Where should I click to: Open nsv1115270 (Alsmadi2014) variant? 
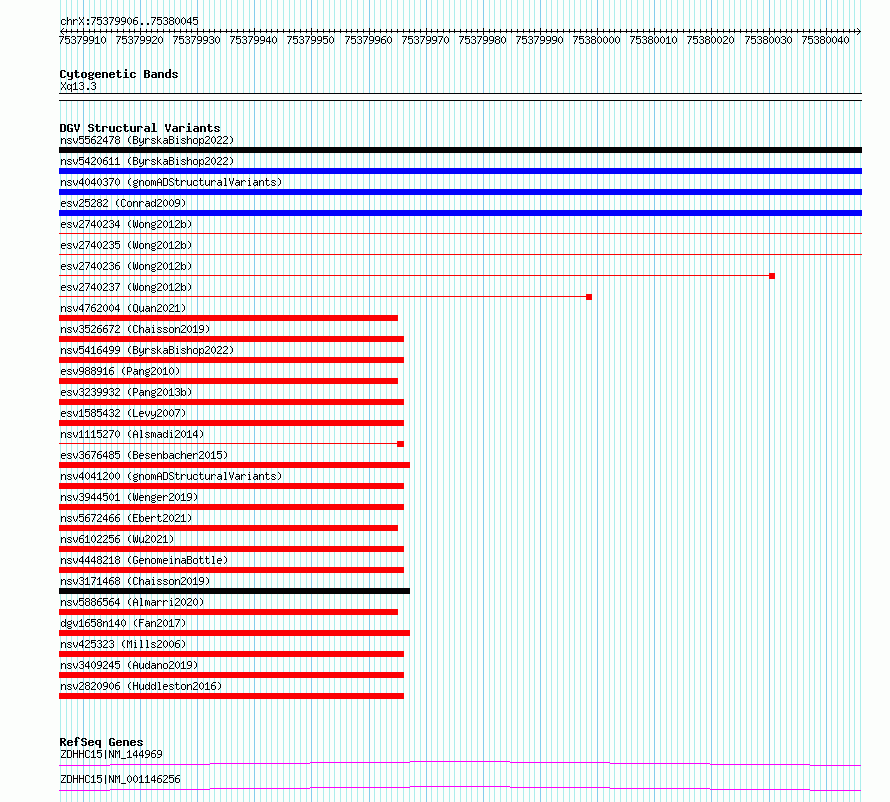coord(132,434)
